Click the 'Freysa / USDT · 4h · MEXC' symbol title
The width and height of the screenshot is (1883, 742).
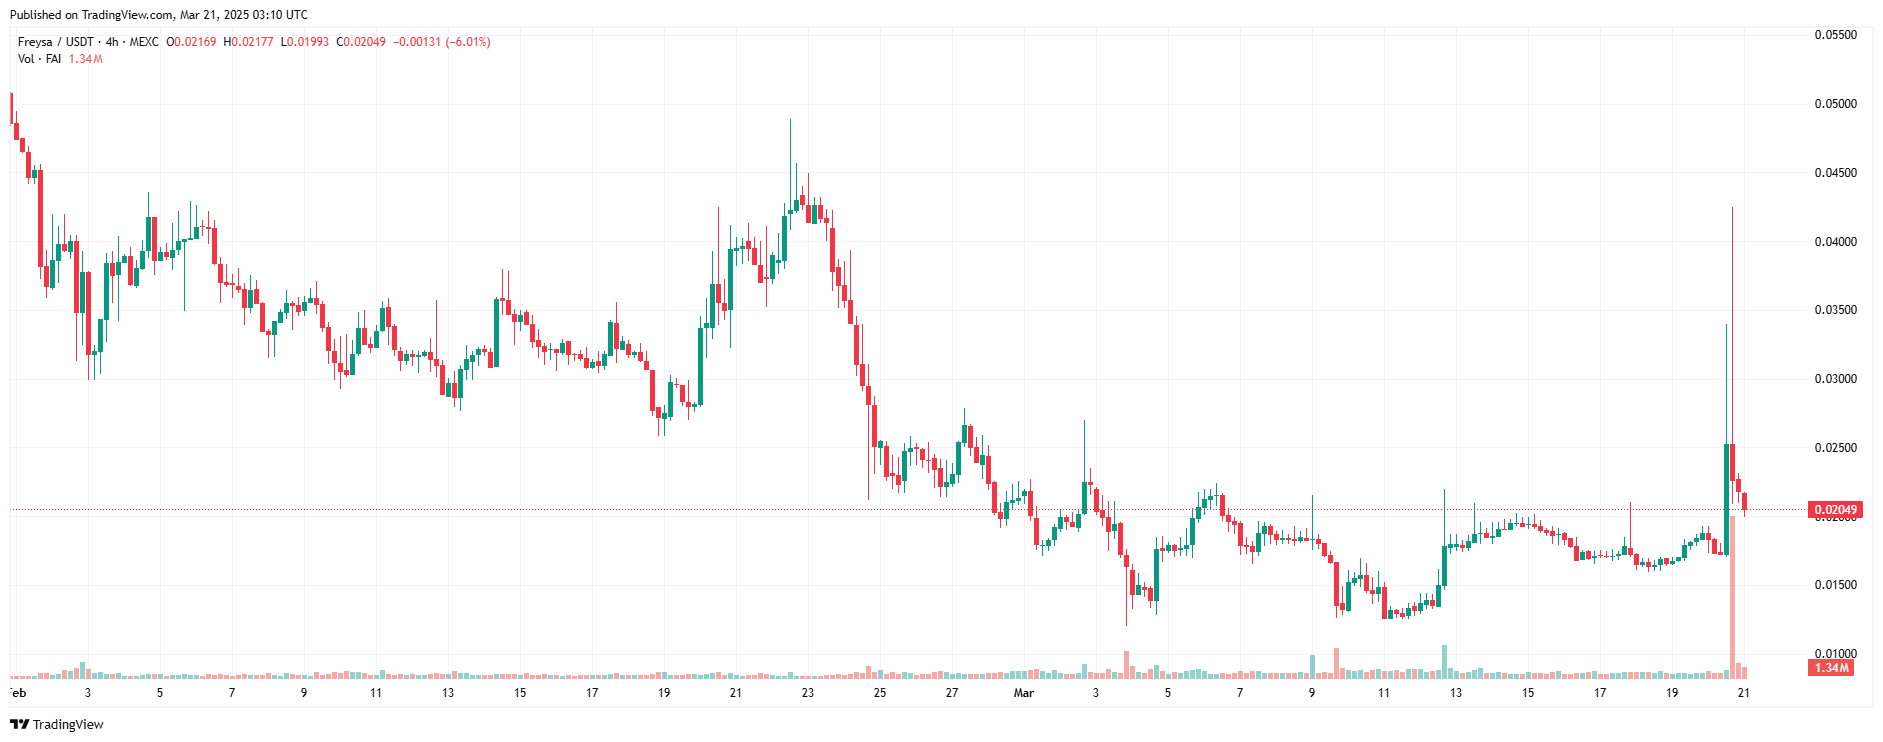pyautogui.click(x=88, y=42)
